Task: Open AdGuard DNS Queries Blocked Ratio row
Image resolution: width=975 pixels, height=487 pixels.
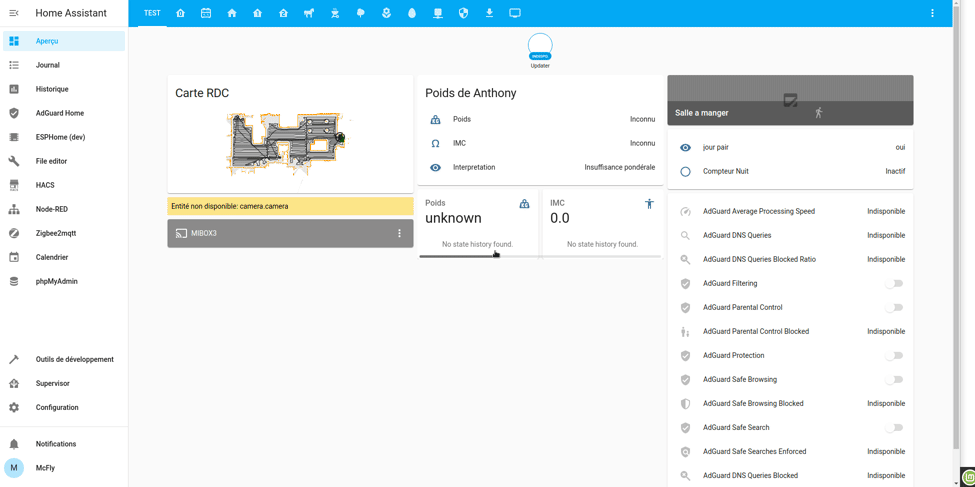Action: [x=790, y=259]
